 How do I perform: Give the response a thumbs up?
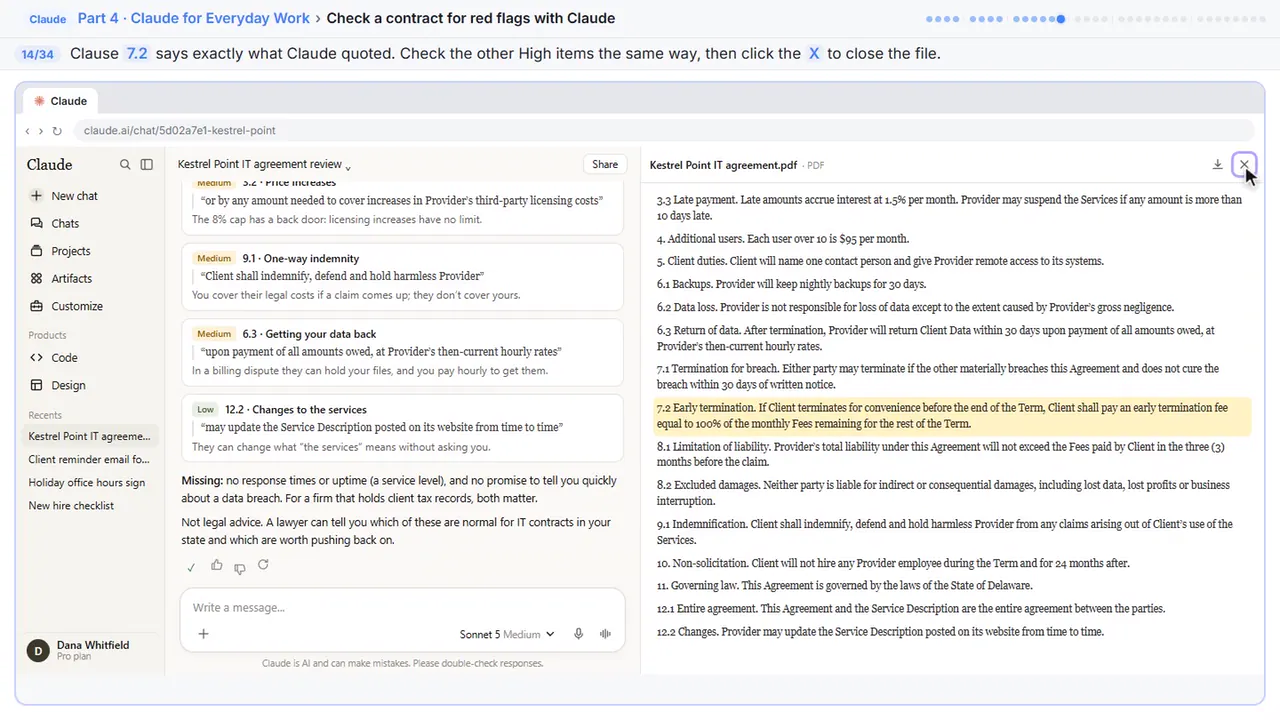point(216,566)
